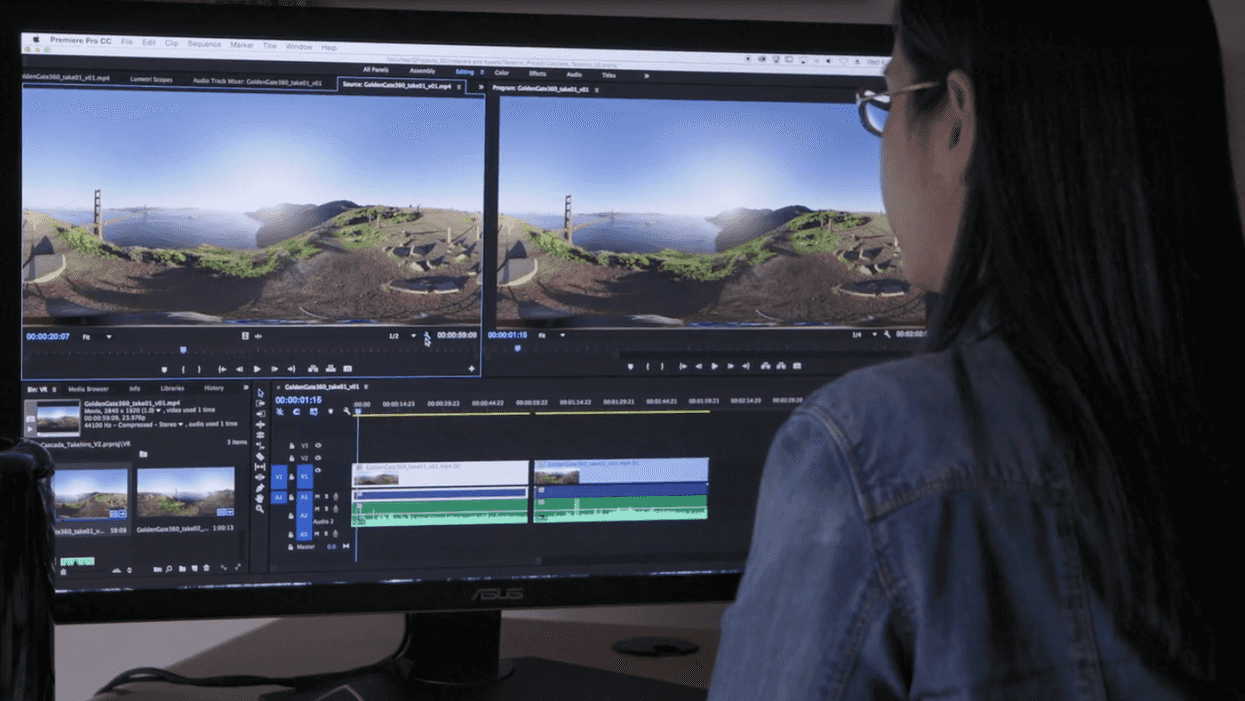Open Program monitor Fit zoom dropdown

[x=552, y=335]
